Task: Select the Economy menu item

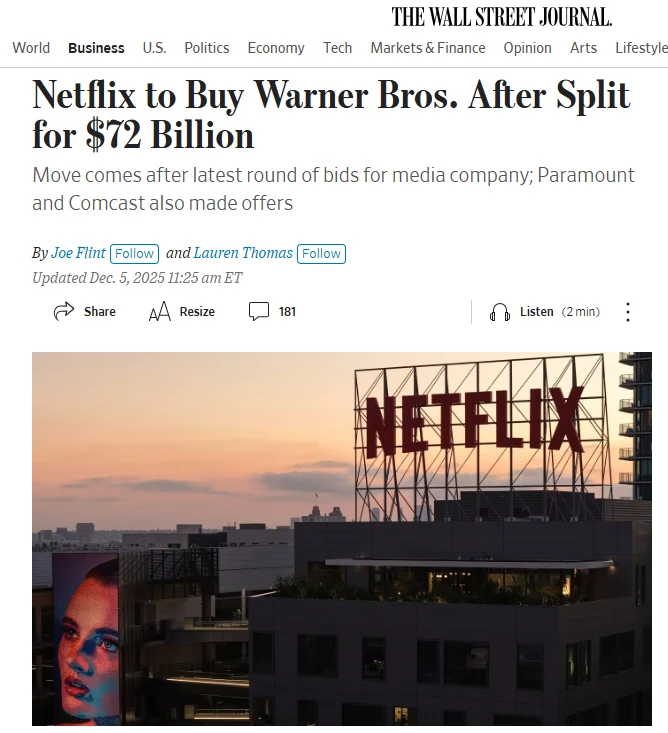Action: pyautogui.click(x=276, y=48)
